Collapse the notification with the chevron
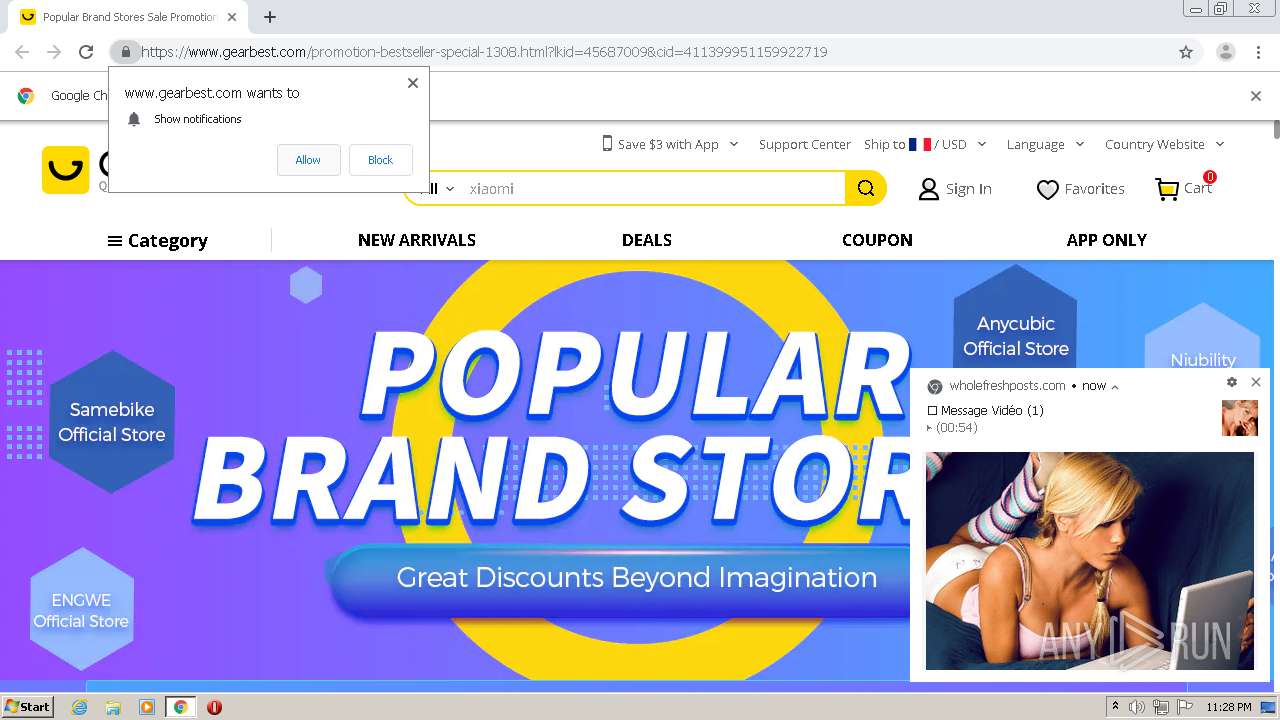The width and height of the screenshot is (1280, 720). tap(1115, 386)
